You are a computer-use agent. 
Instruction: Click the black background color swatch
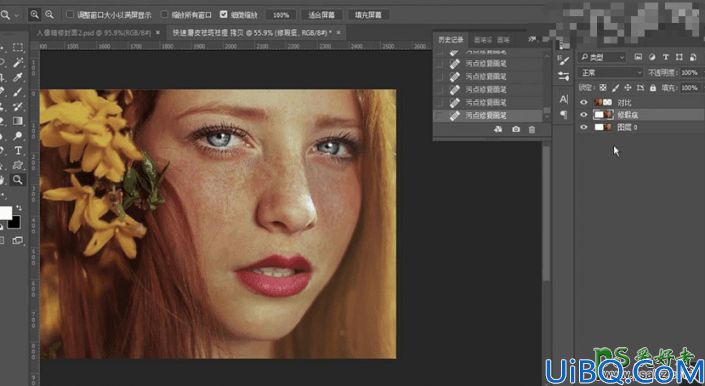point(15,222)
